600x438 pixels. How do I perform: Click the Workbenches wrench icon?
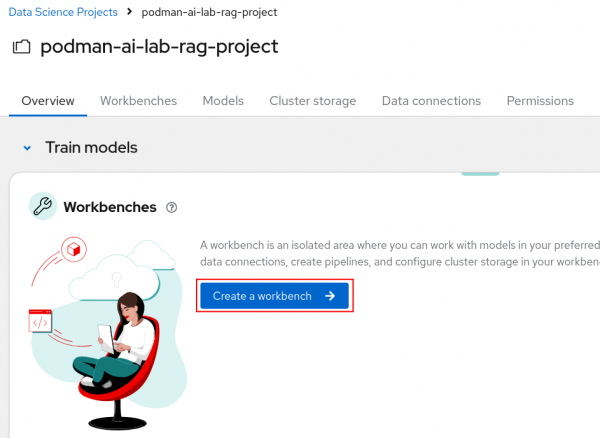(42, 207)
